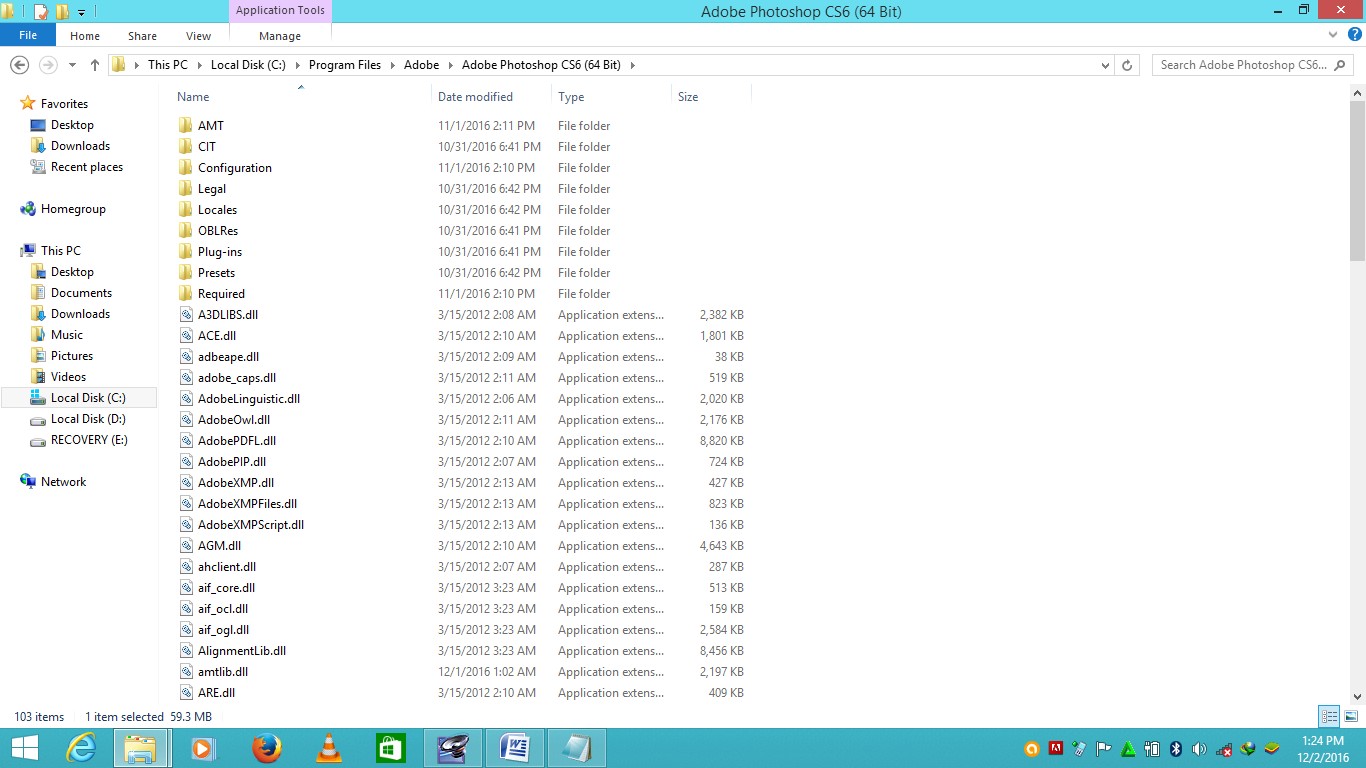Select the Plug-ins folder
This screenshot has height=768, width=1366.
click(220, 252)
